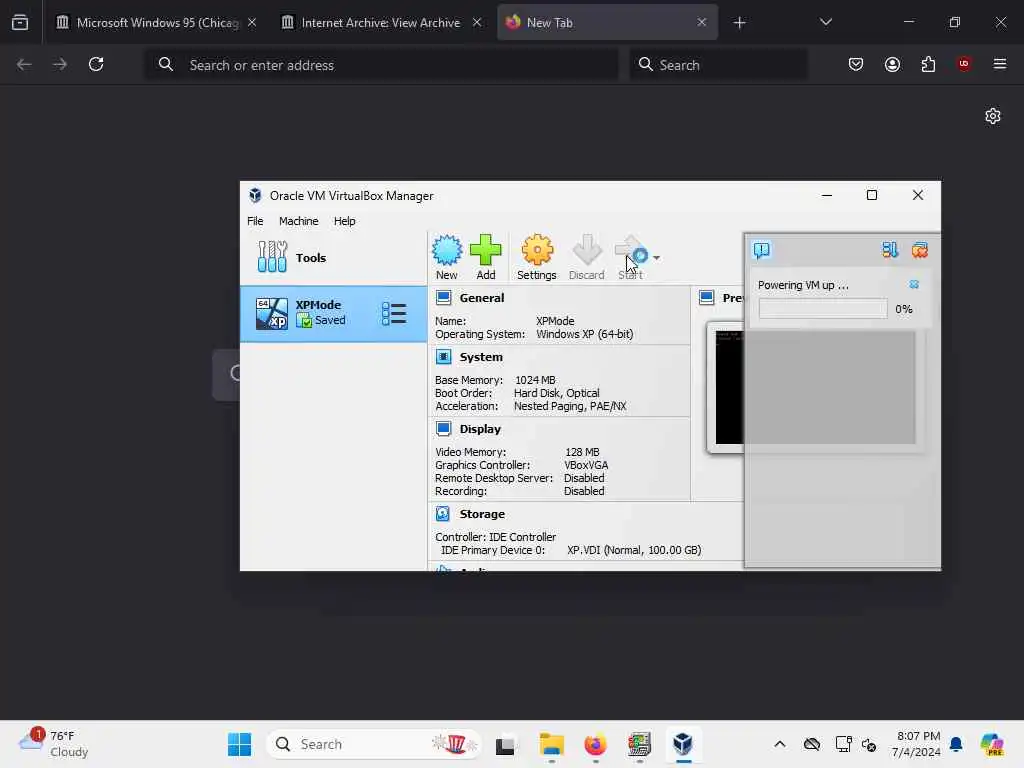Select the XPMode virtual machine entry

point(333,313)
